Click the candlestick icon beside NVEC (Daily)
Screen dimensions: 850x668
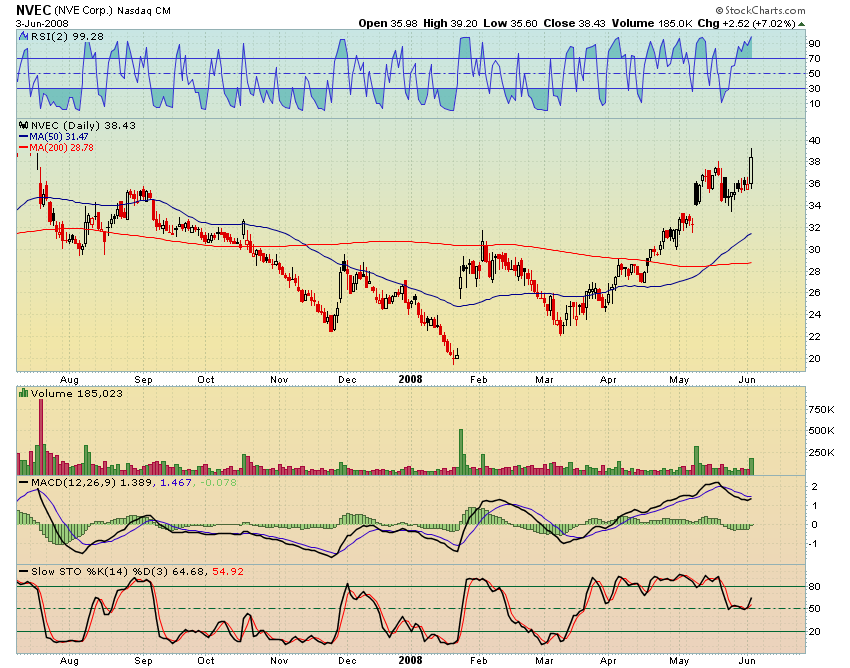point(24,125)
